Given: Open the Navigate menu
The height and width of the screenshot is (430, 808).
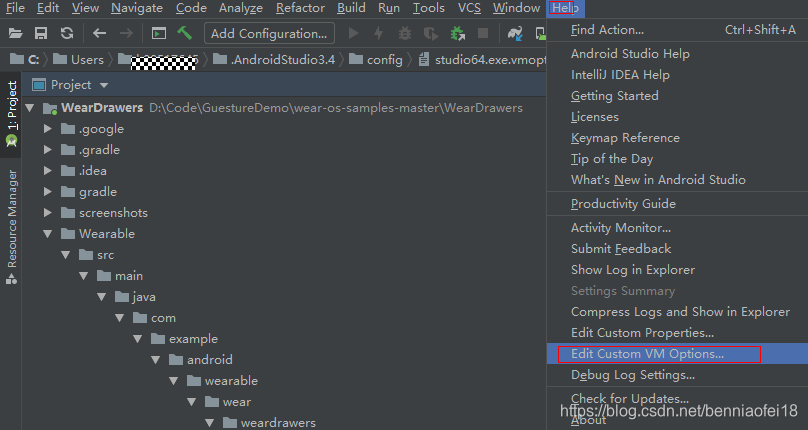Looking at the screenshot, I should pos(137,8).
